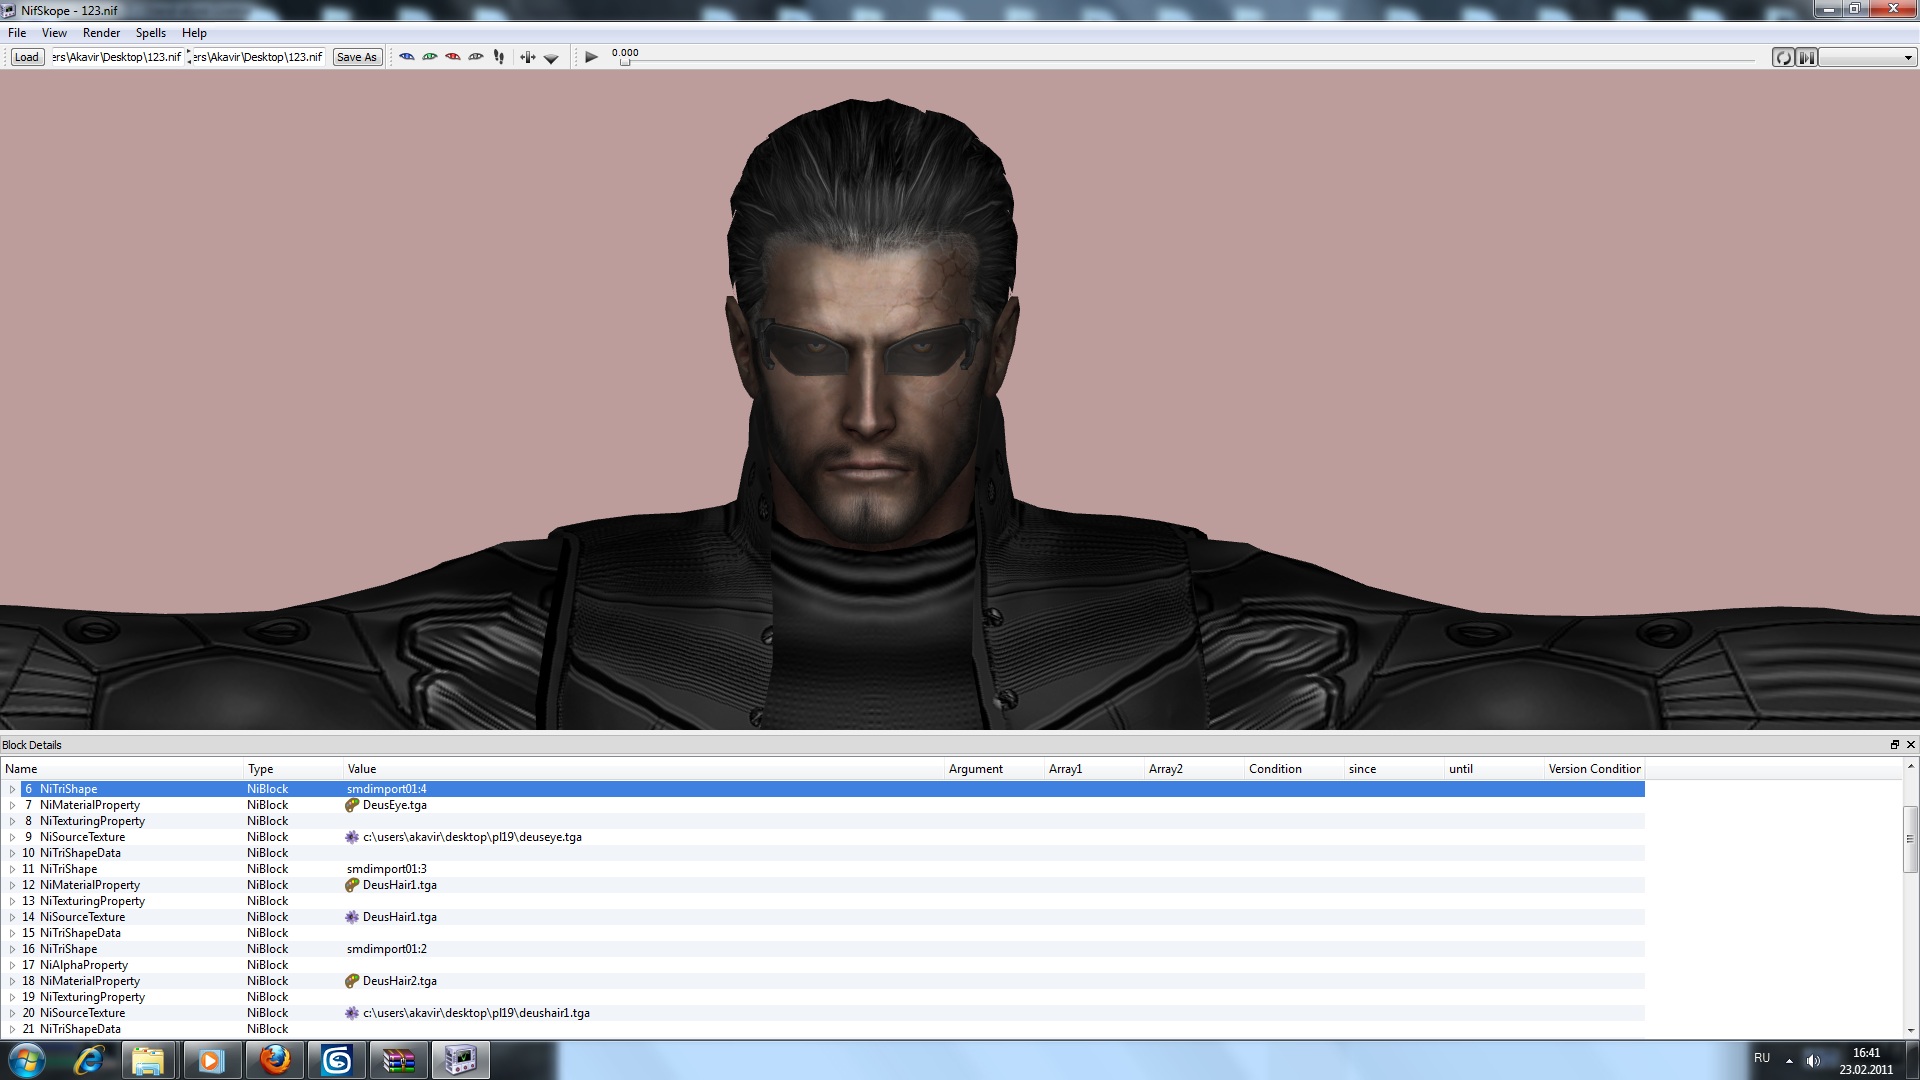Expand the 10 NiTriShapeData block

point(12,853)
